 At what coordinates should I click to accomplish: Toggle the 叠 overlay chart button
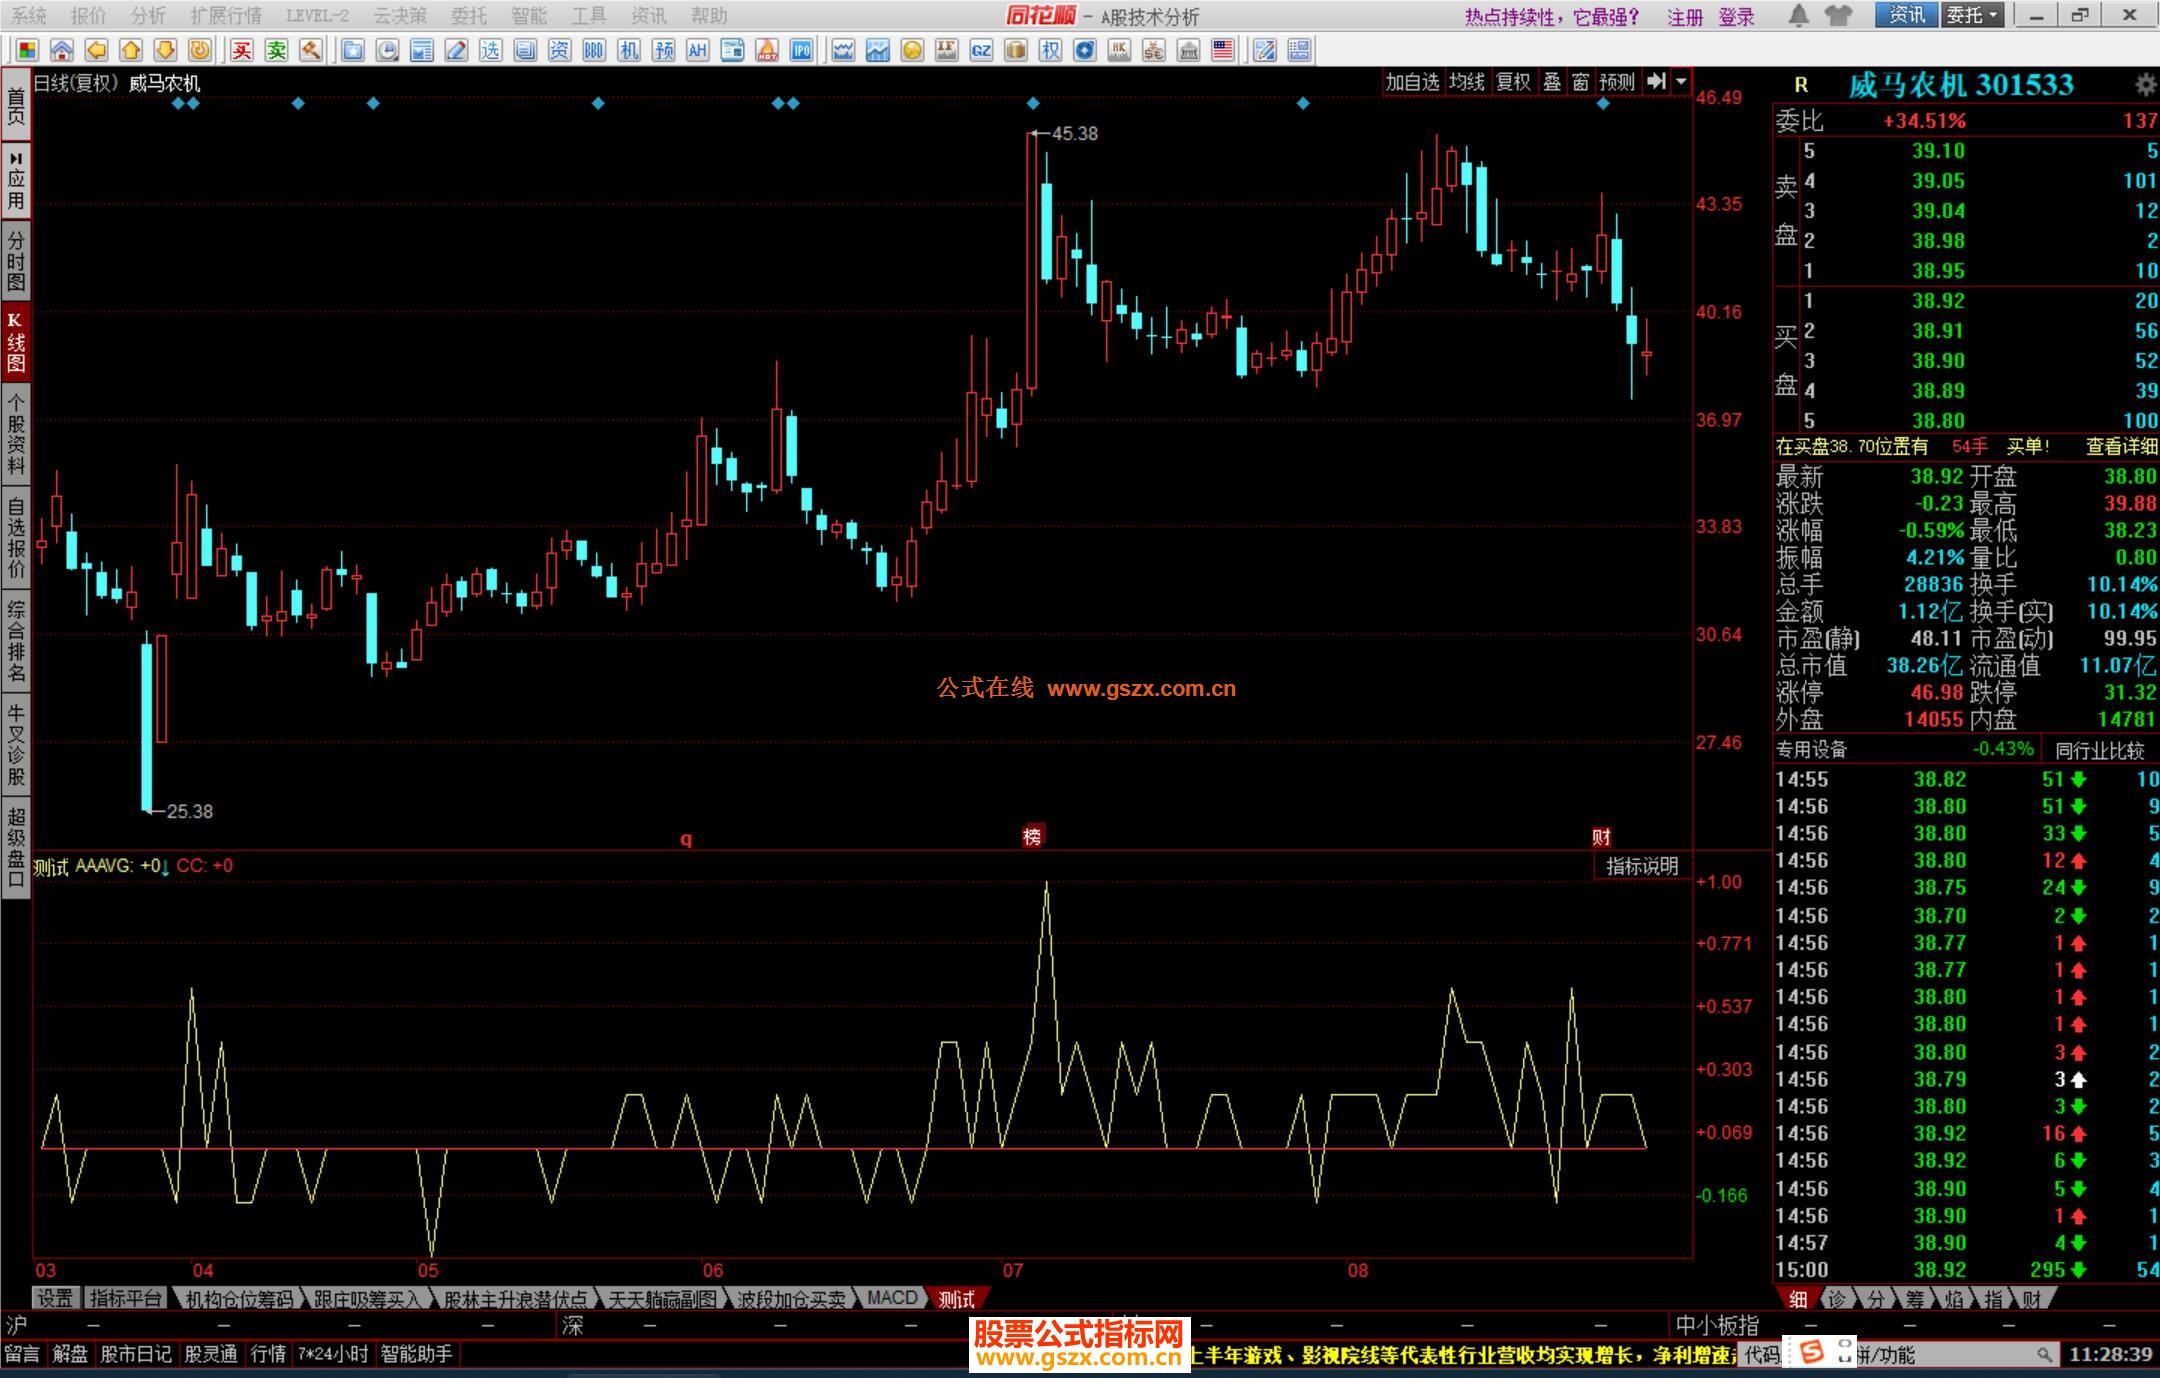pyautogui.click(x=1551, y=82)
